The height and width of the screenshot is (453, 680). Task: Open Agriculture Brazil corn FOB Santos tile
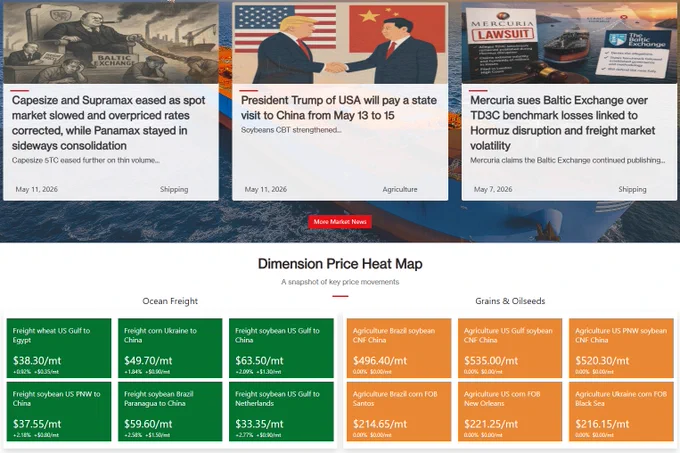coord(399,411)
